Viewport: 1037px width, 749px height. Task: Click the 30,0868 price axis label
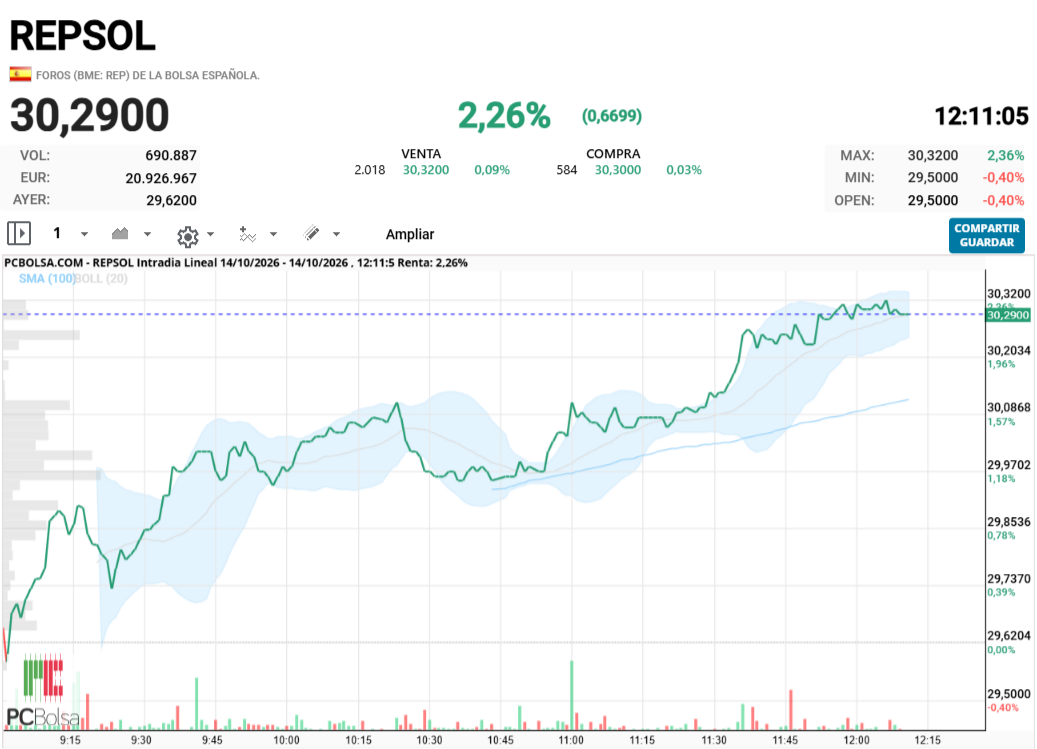point(1009,407)
